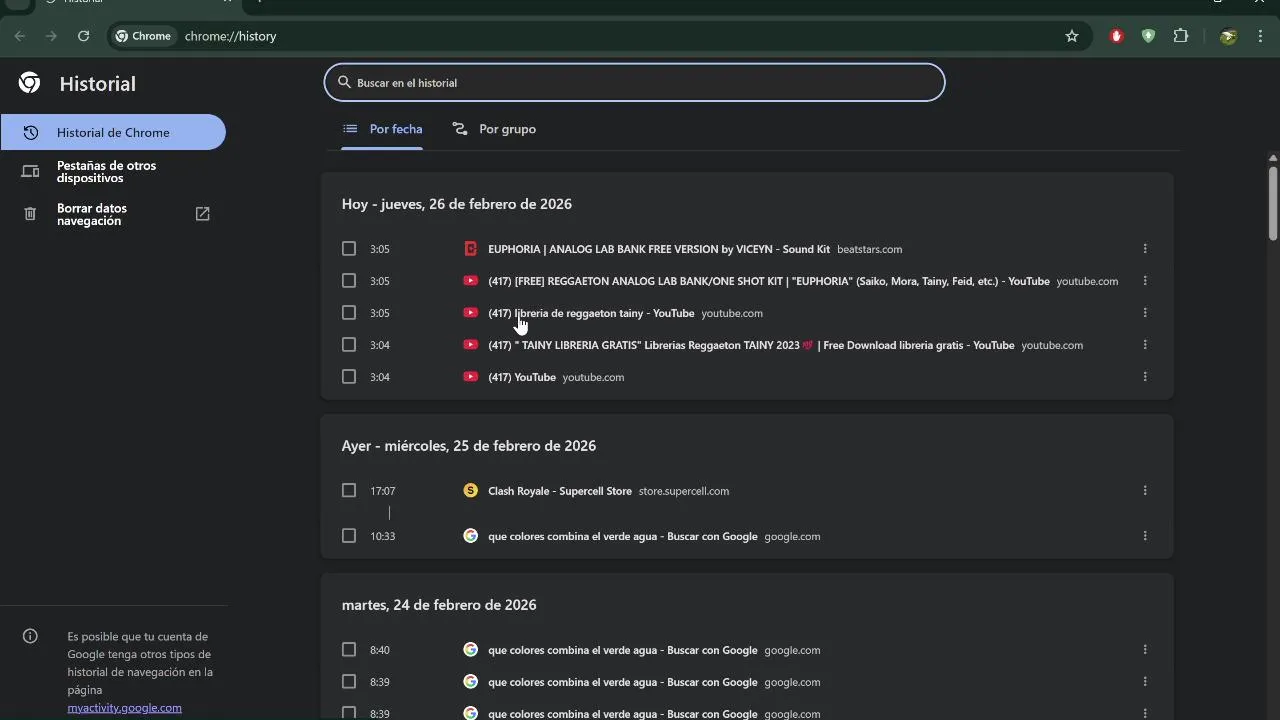The width and height of the screenshot is (1280, 720).
Task: Switch to the Por grupo tab
Action: point(495,129)
